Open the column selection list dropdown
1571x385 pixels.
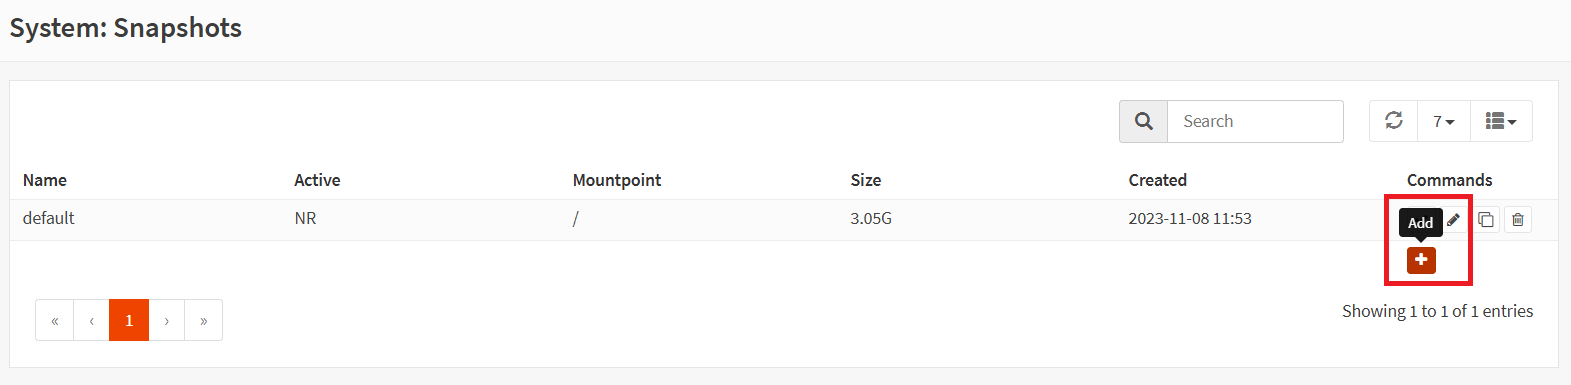pos(1501,121)
